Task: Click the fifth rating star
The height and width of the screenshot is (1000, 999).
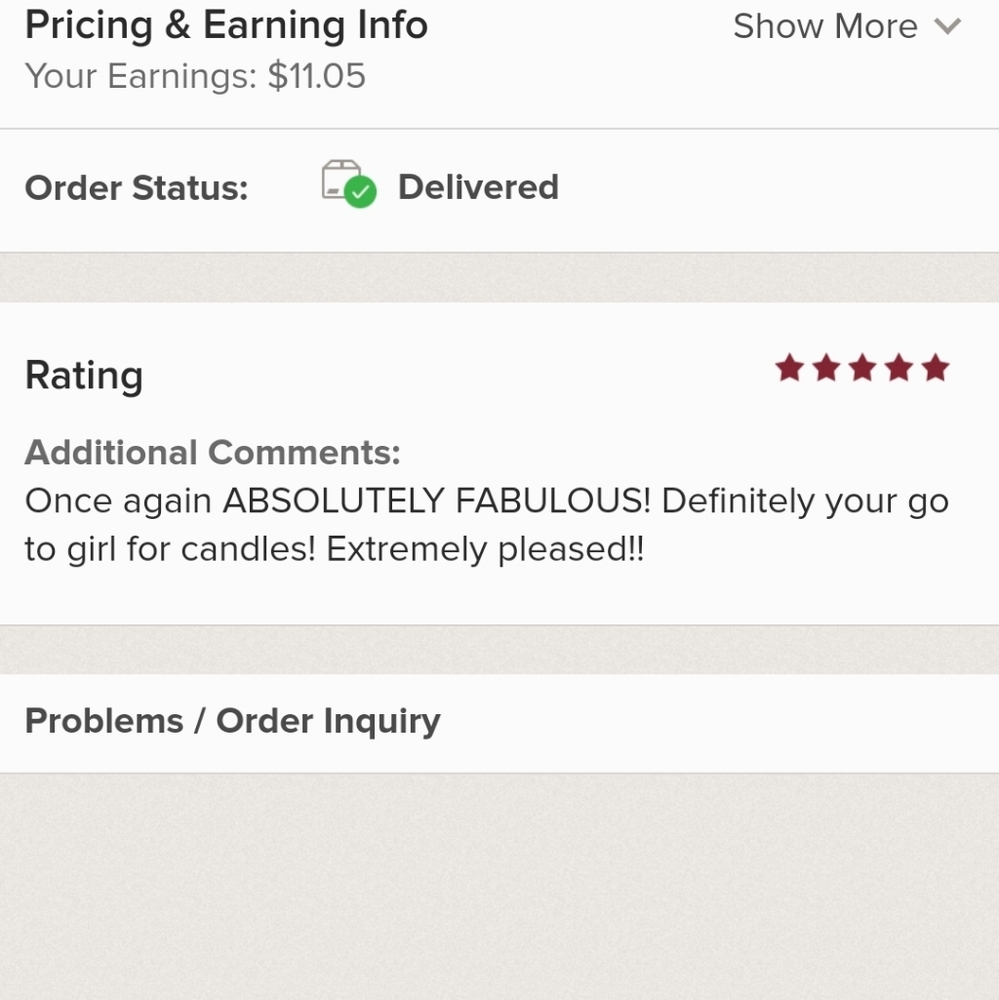Action: [x=936, y=369]
